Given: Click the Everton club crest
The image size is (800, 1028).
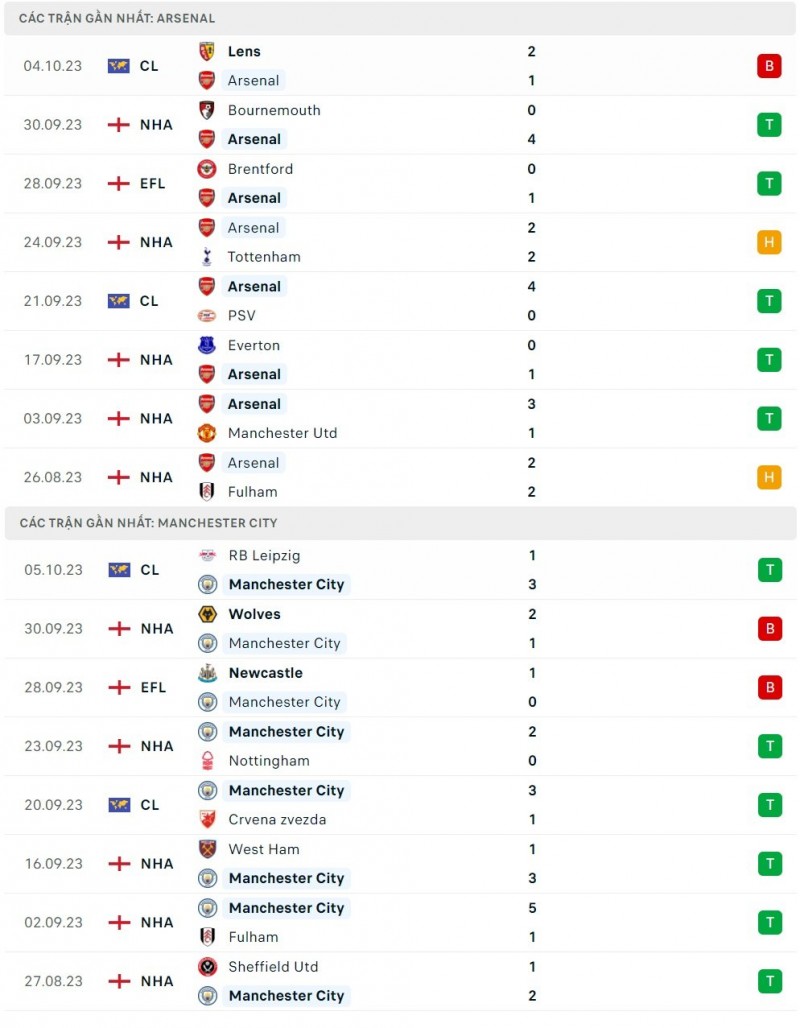Looking at the screenshot, I should [207, 346].
